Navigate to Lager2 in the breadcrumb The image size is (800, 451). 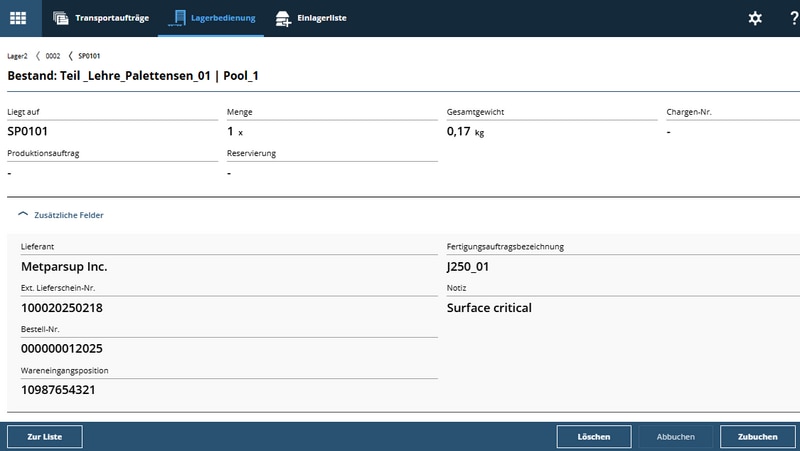18,56
